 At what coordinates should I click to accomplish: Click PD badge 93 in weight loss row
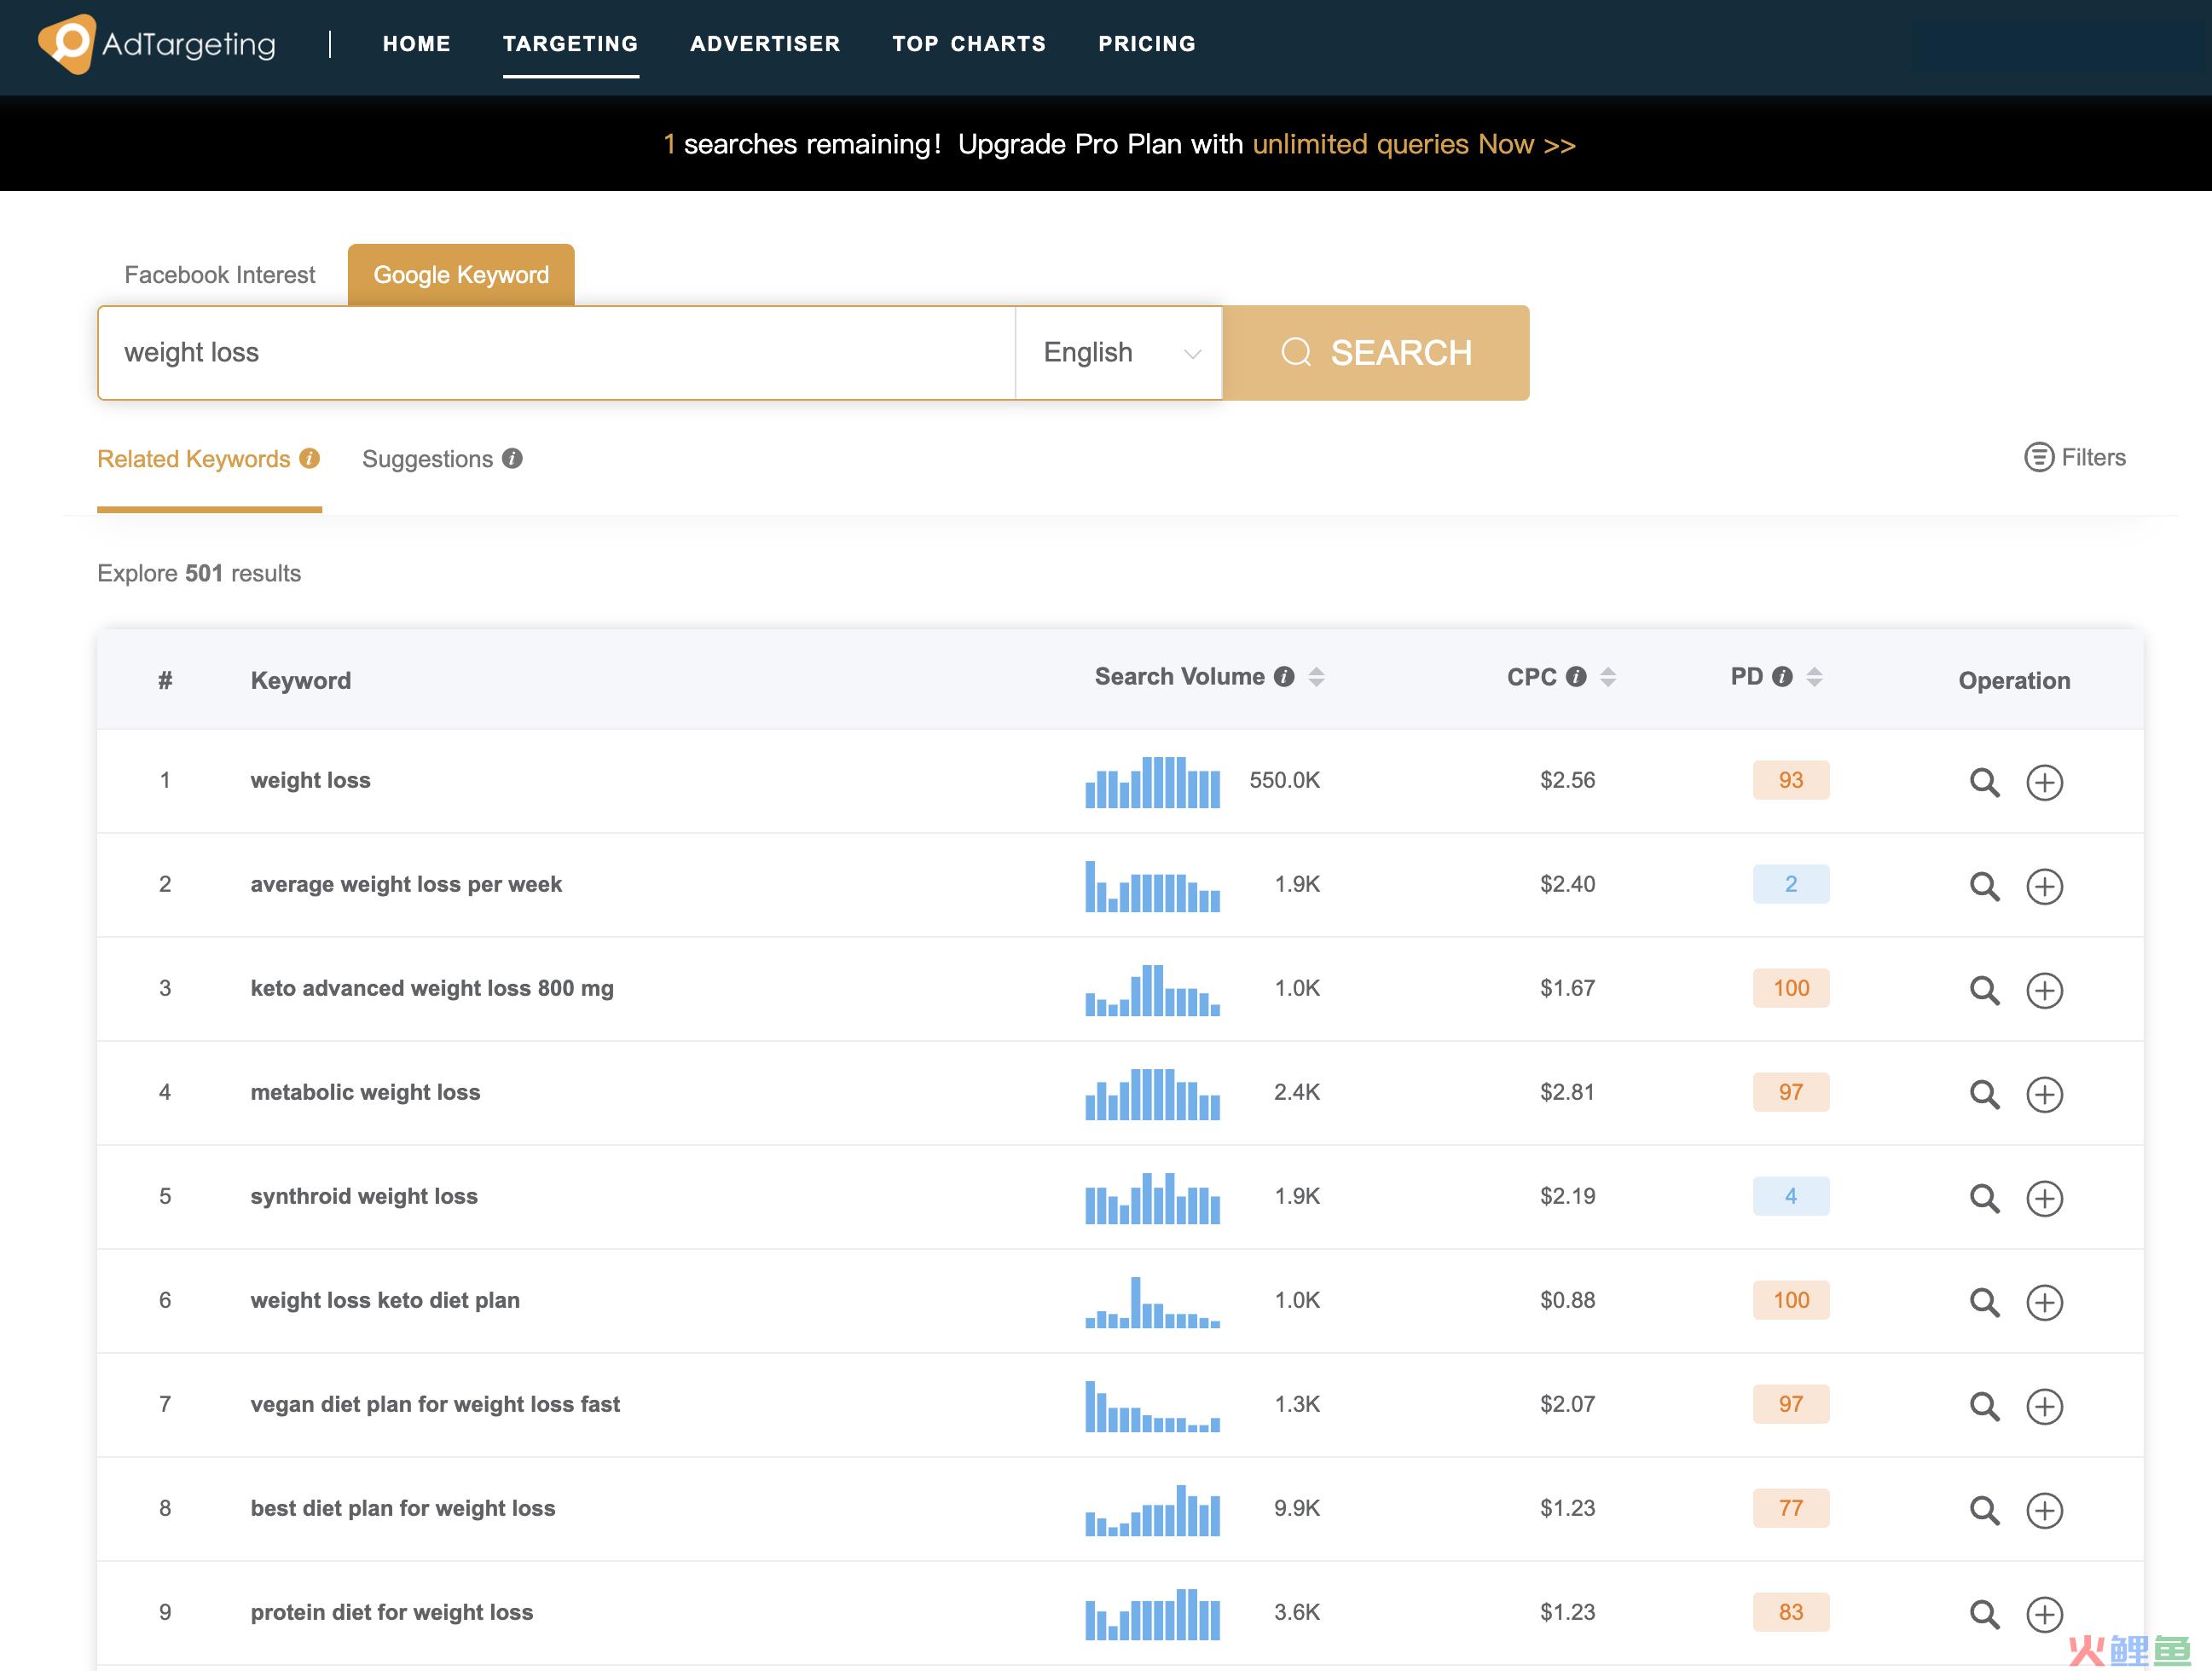(1791, 780)
